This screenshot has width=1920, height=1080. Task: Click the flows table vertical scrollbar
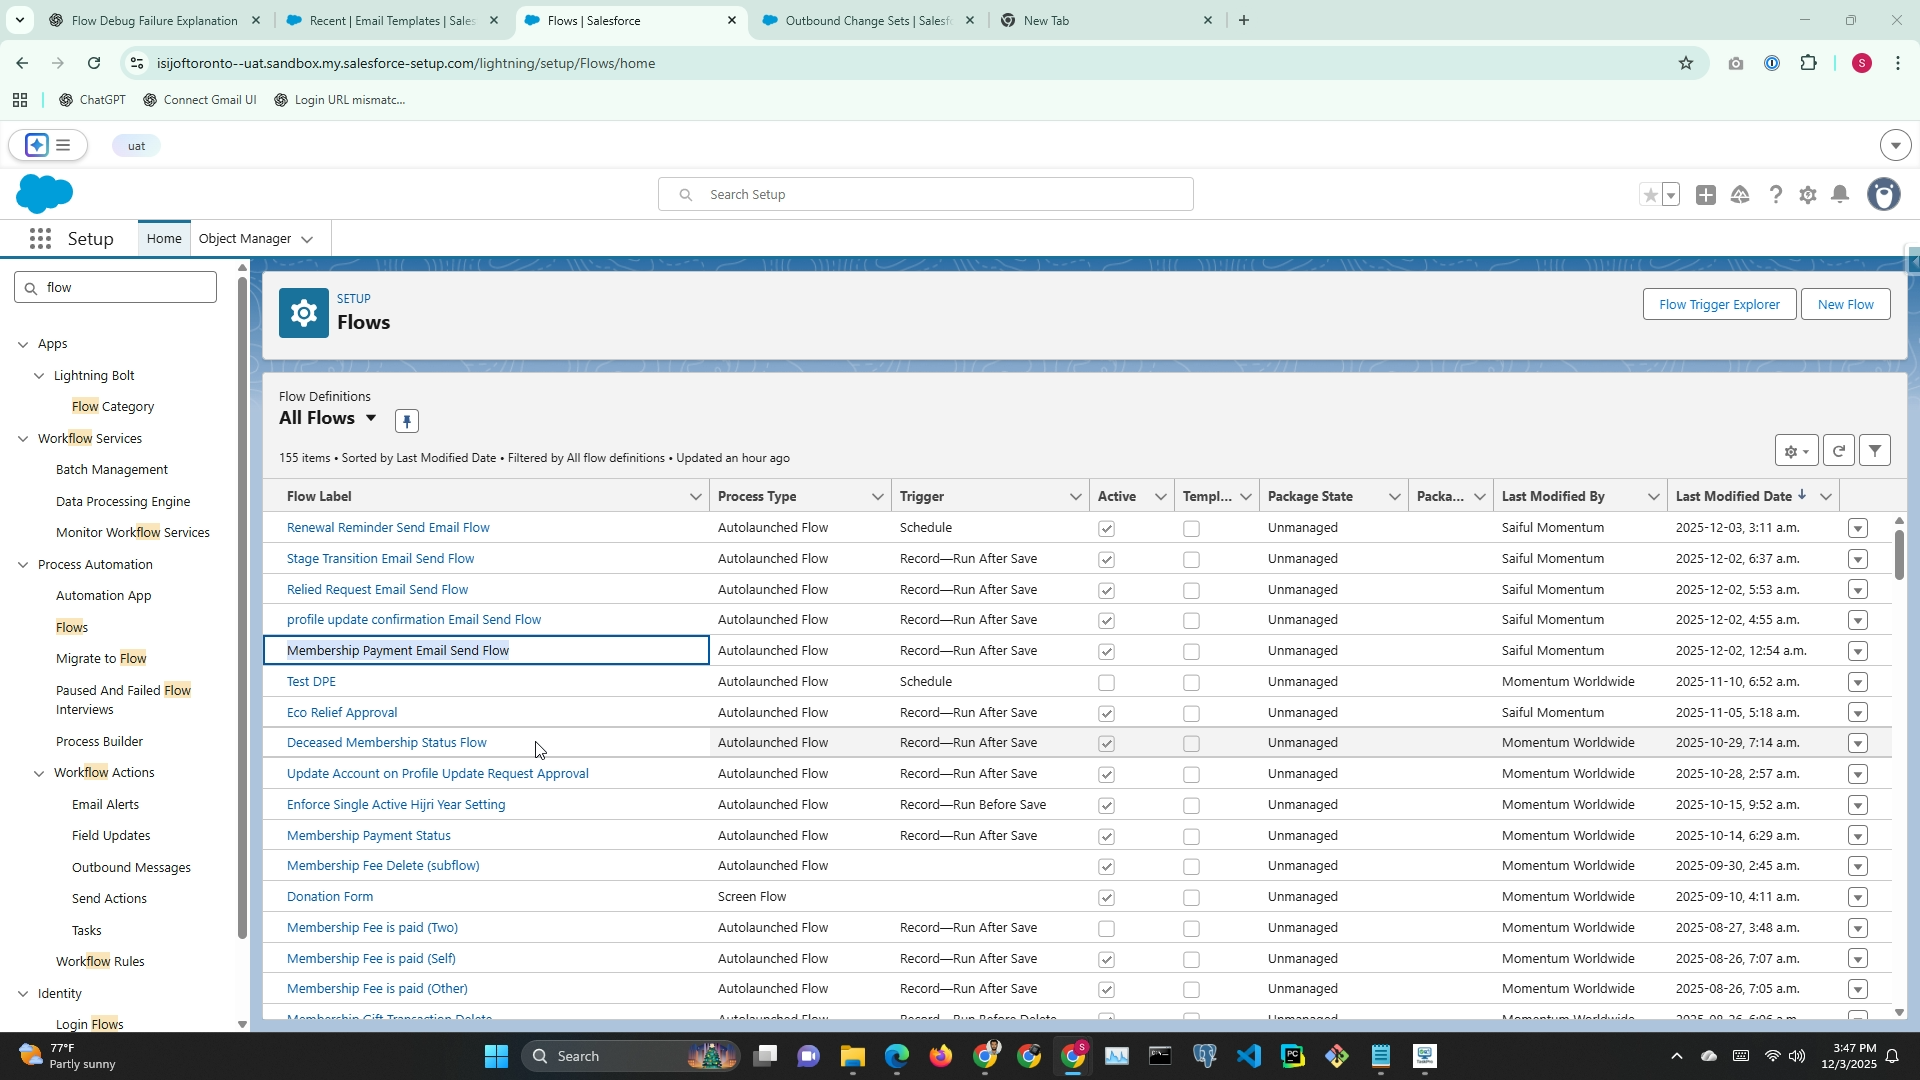(1899, 555)
